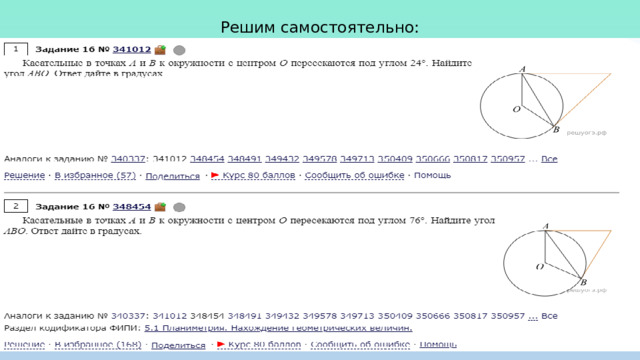This screenshot has height=360, width=640.
Task: Open task number link 348454 in heading
Action: click(132, 207)
